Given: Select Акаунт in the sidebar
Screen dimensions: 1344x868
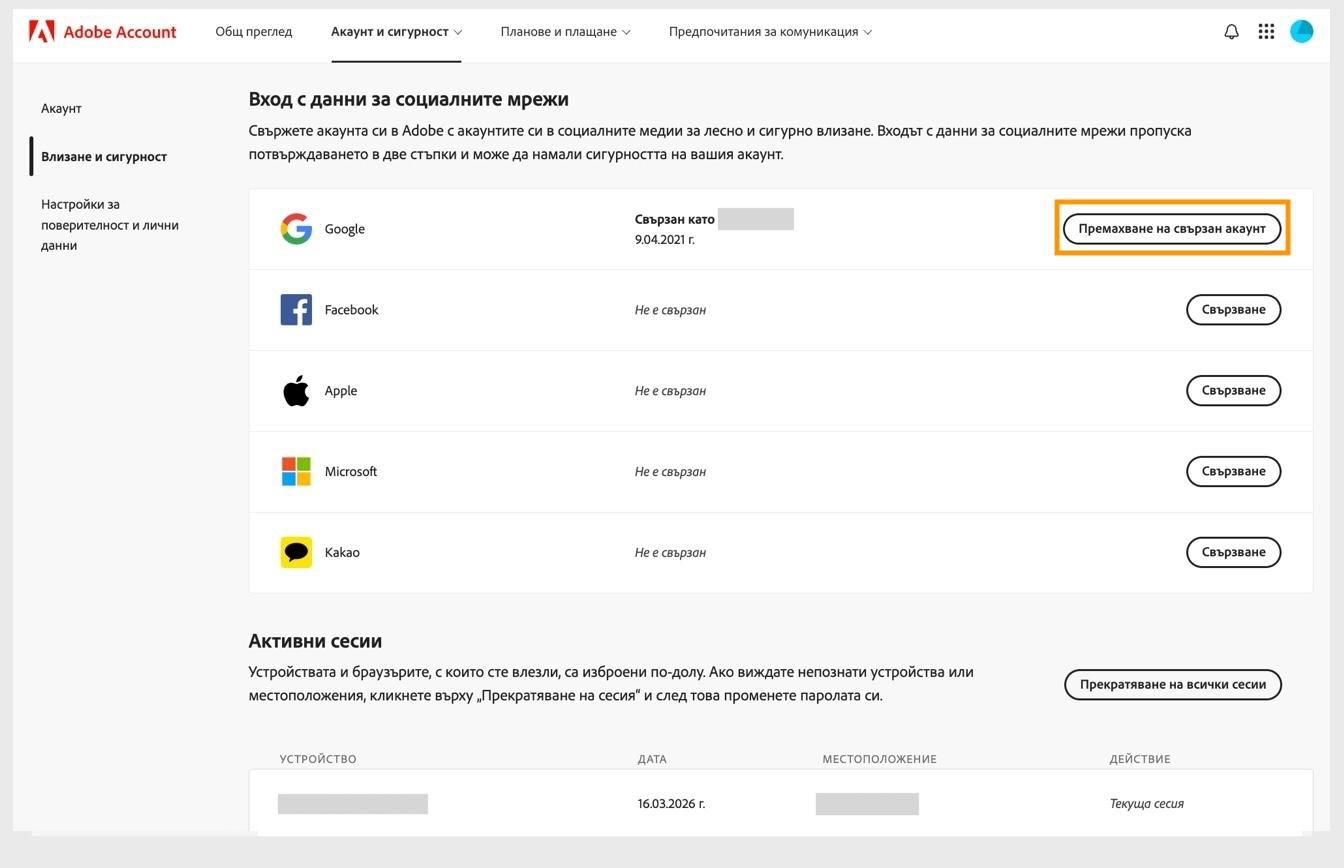Looking at the screenshot, I should tap(61, 108).
